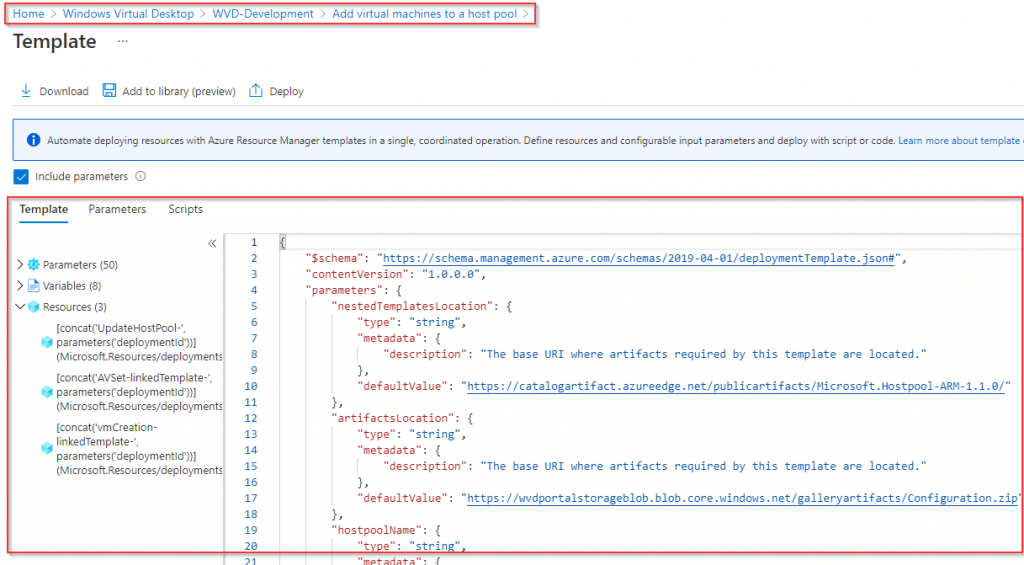Click the description text on line 15
The width and height of the screenshot is (1024, 565).
point(703,466)
